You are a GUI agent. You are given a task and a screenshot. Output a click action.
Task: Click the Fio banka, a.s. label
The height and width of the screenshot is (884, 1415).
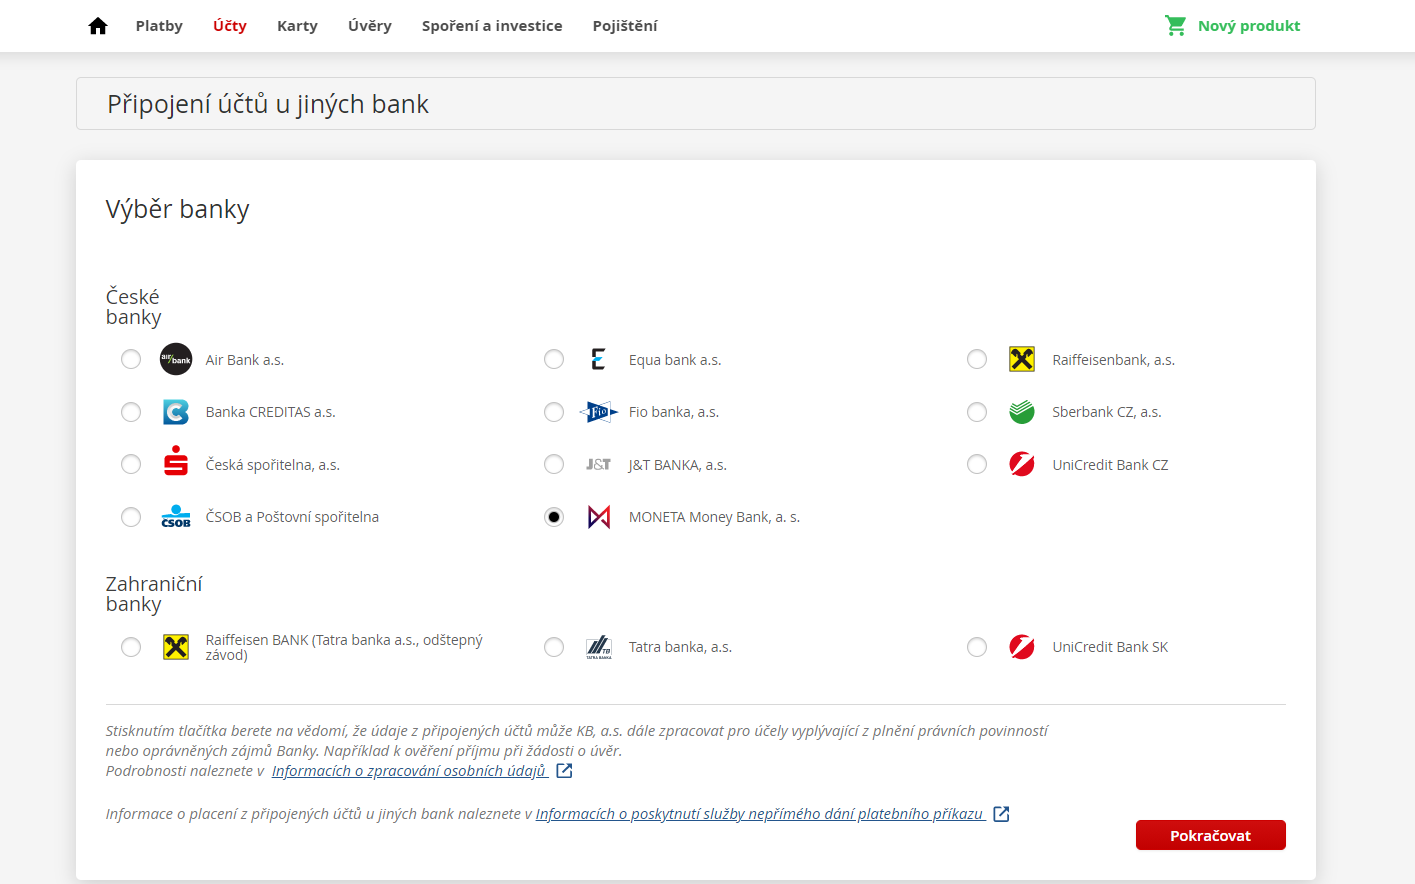click(674, 412)
